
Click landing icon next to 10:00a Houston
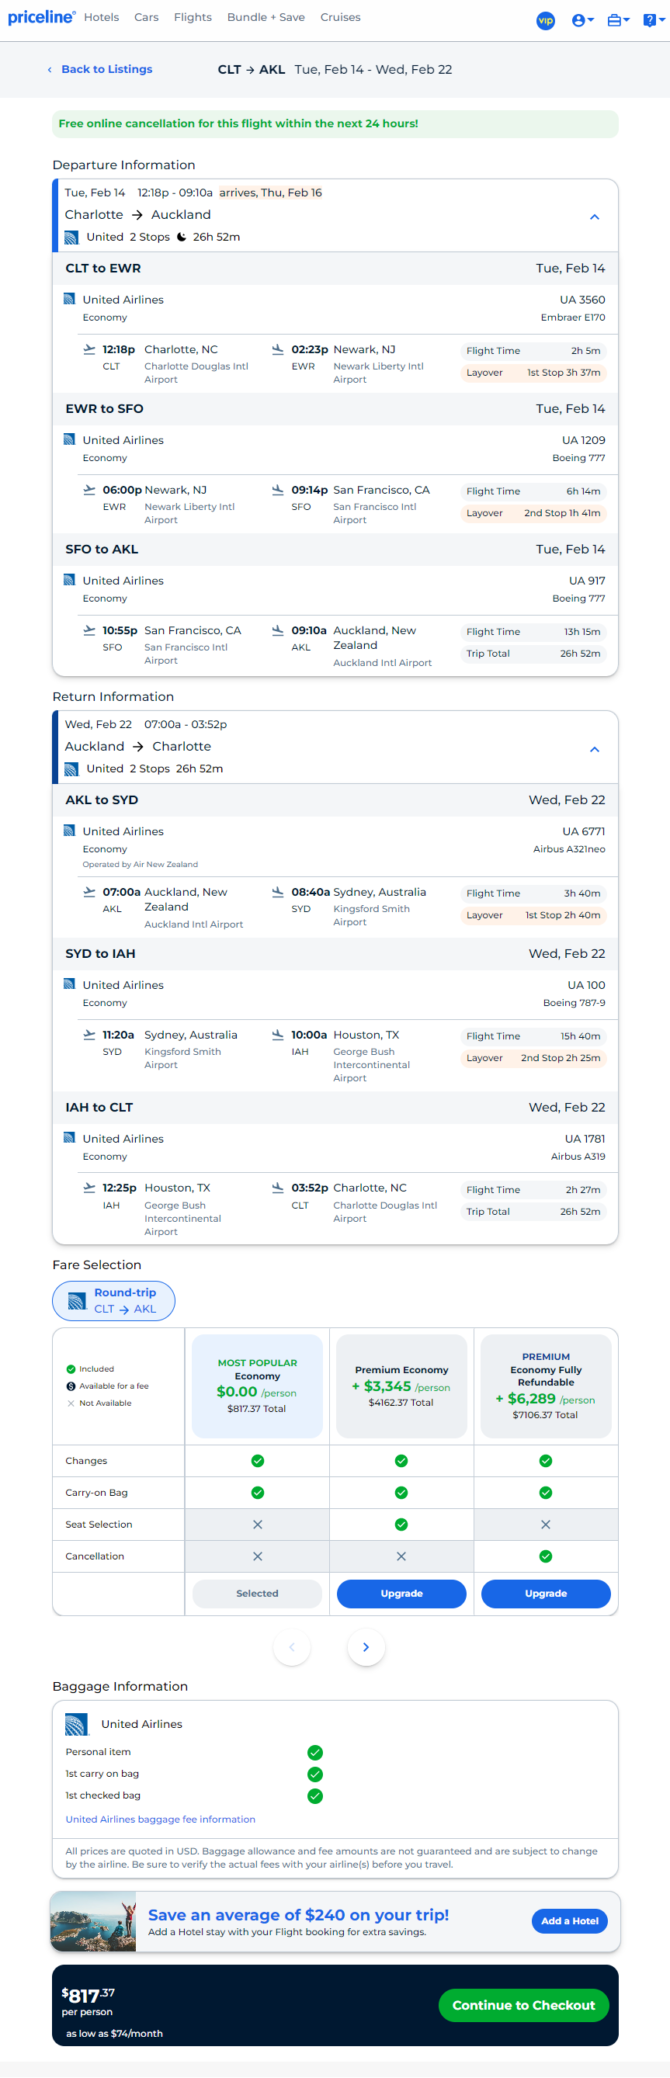278,1034
